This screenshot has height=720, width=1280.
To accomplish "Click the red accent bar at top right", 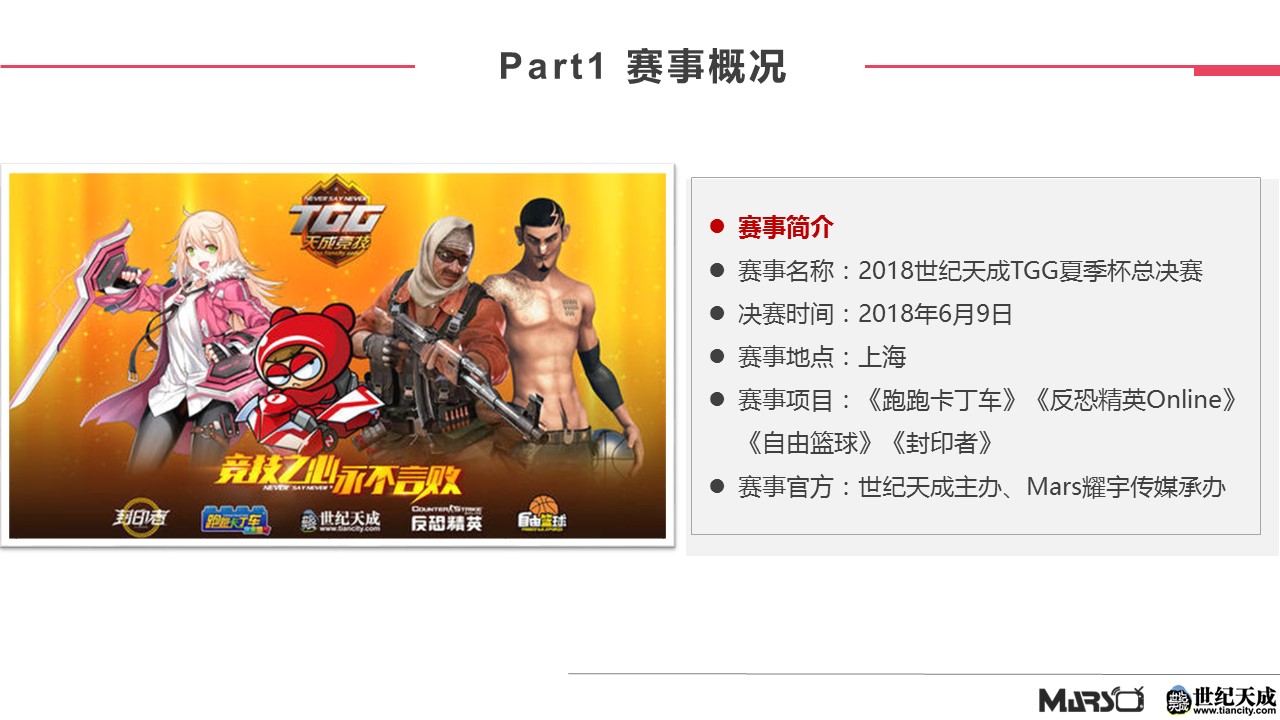I will pos(1237,71).
